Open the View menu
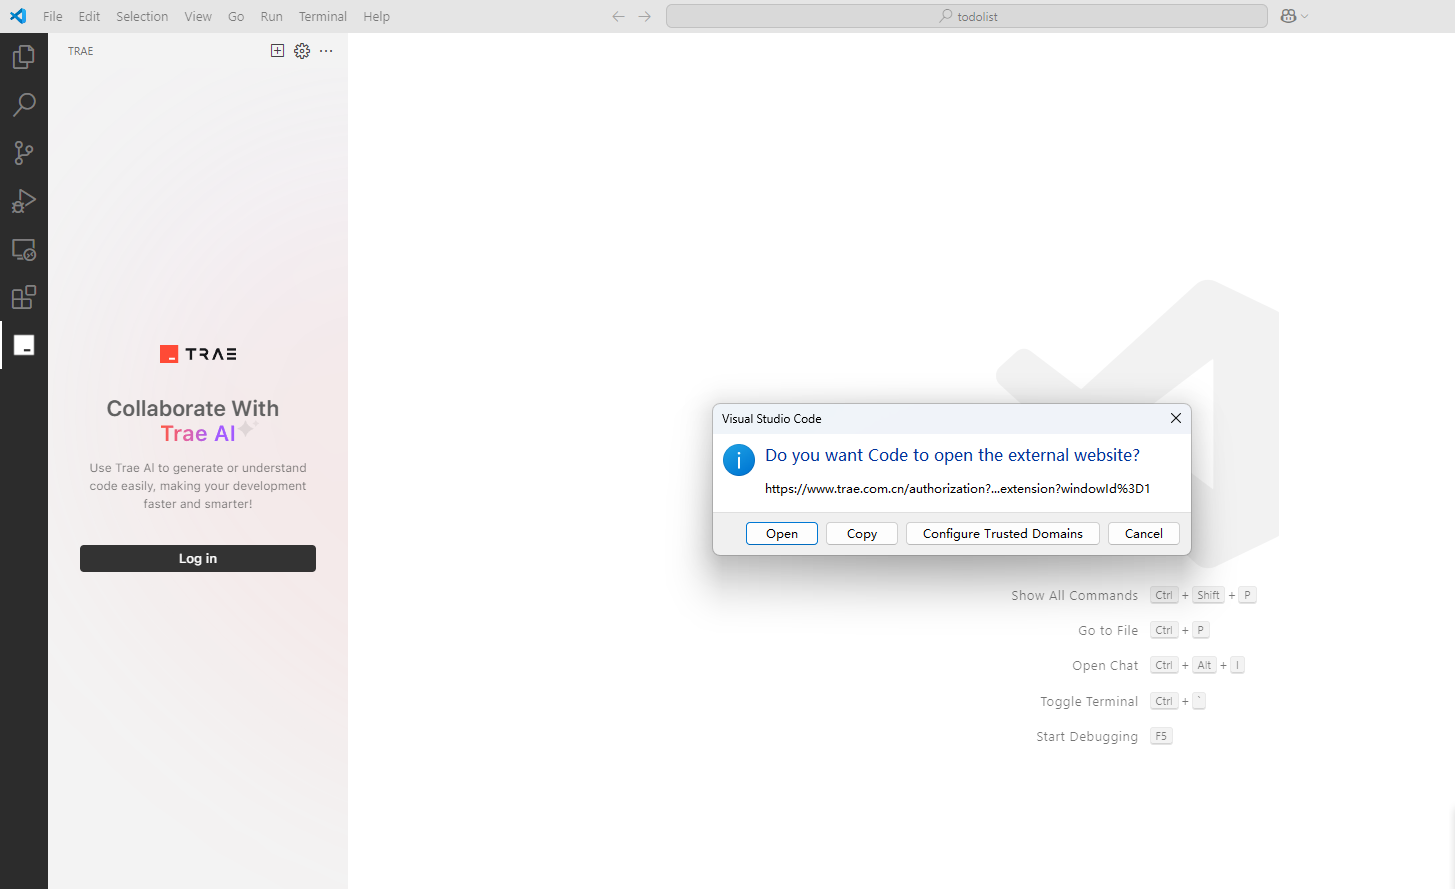The width and height of the screenshot is (1455, 889). 198,17
